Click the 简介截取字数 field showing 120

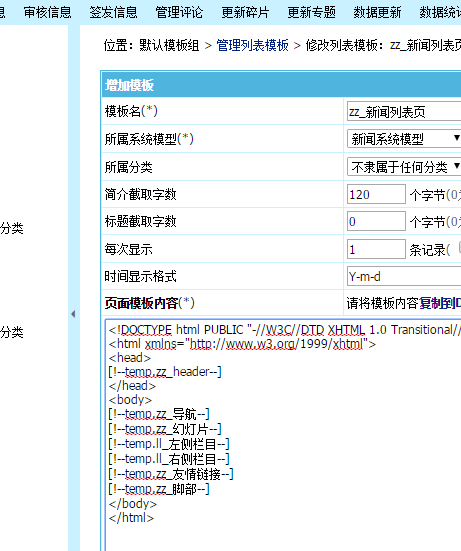point(376,194)
